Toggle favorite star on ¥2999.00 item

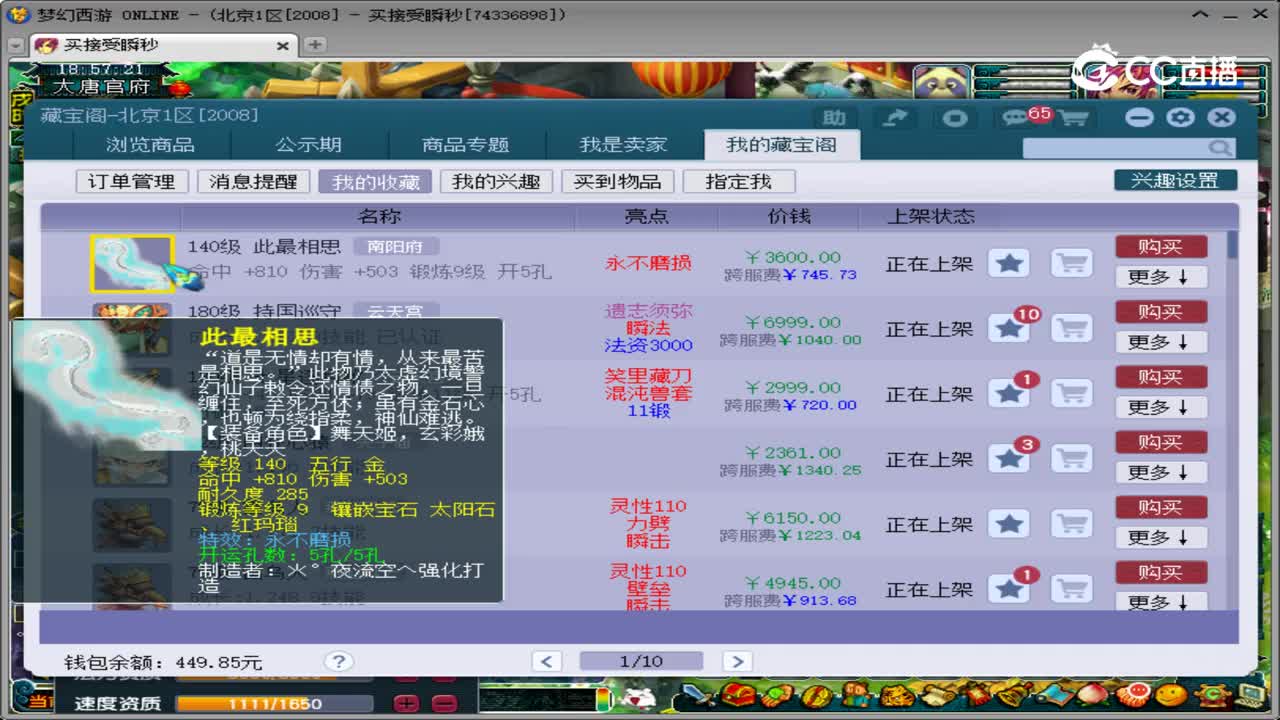[1009, 393]
